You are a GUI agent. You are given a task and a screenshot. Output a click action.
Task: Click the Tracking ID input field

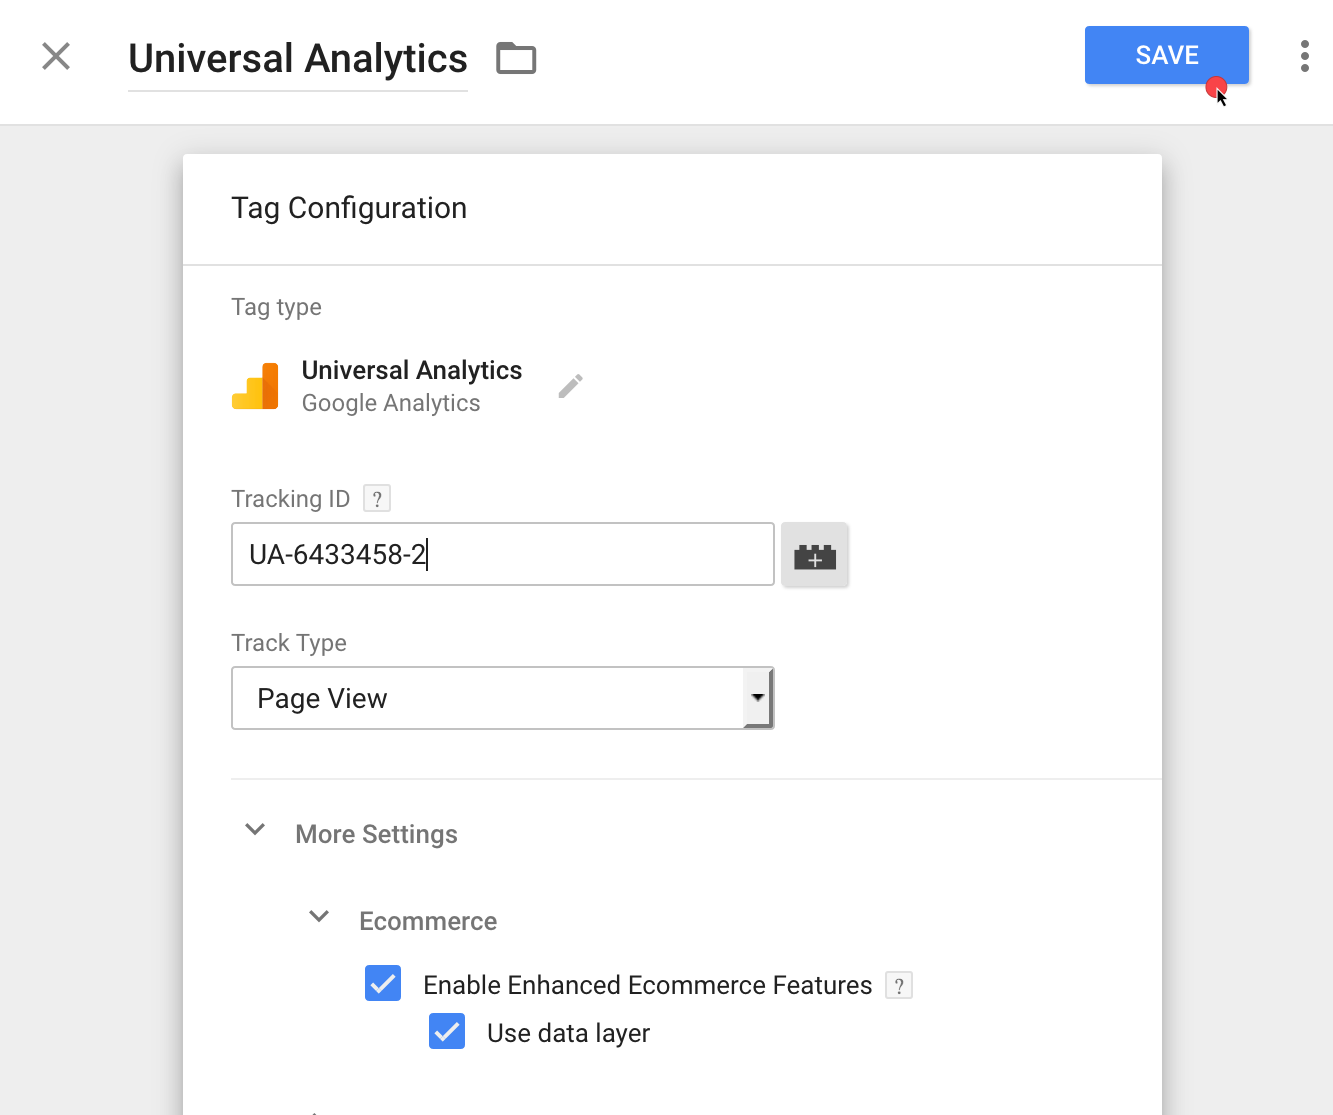pos(503,554)
